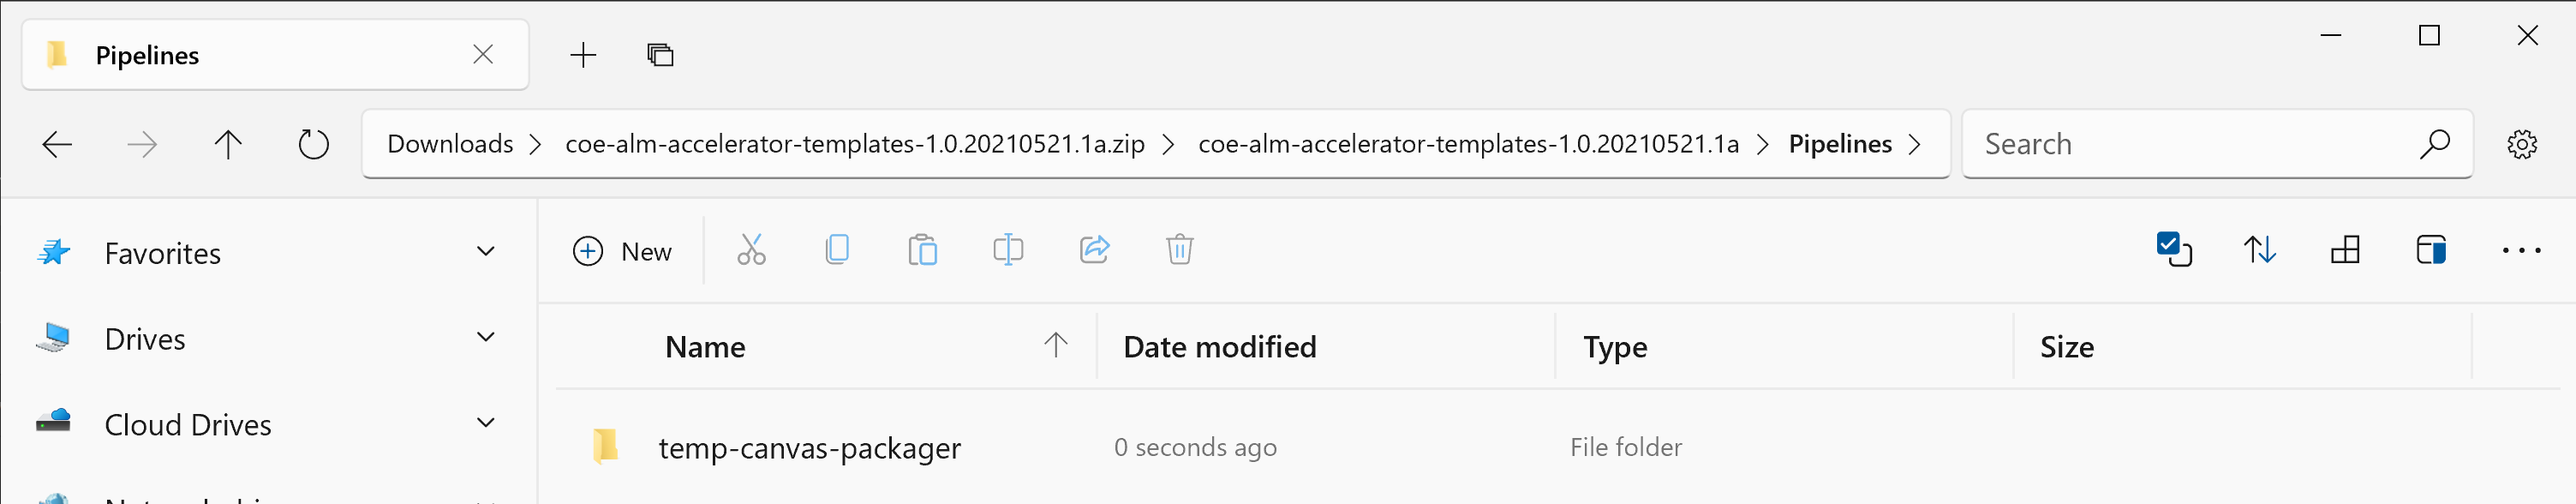Viewport: 2576px width, 504px height.
Task: Copy the selection with the Copy icon
Action: (x=837, y=250)
